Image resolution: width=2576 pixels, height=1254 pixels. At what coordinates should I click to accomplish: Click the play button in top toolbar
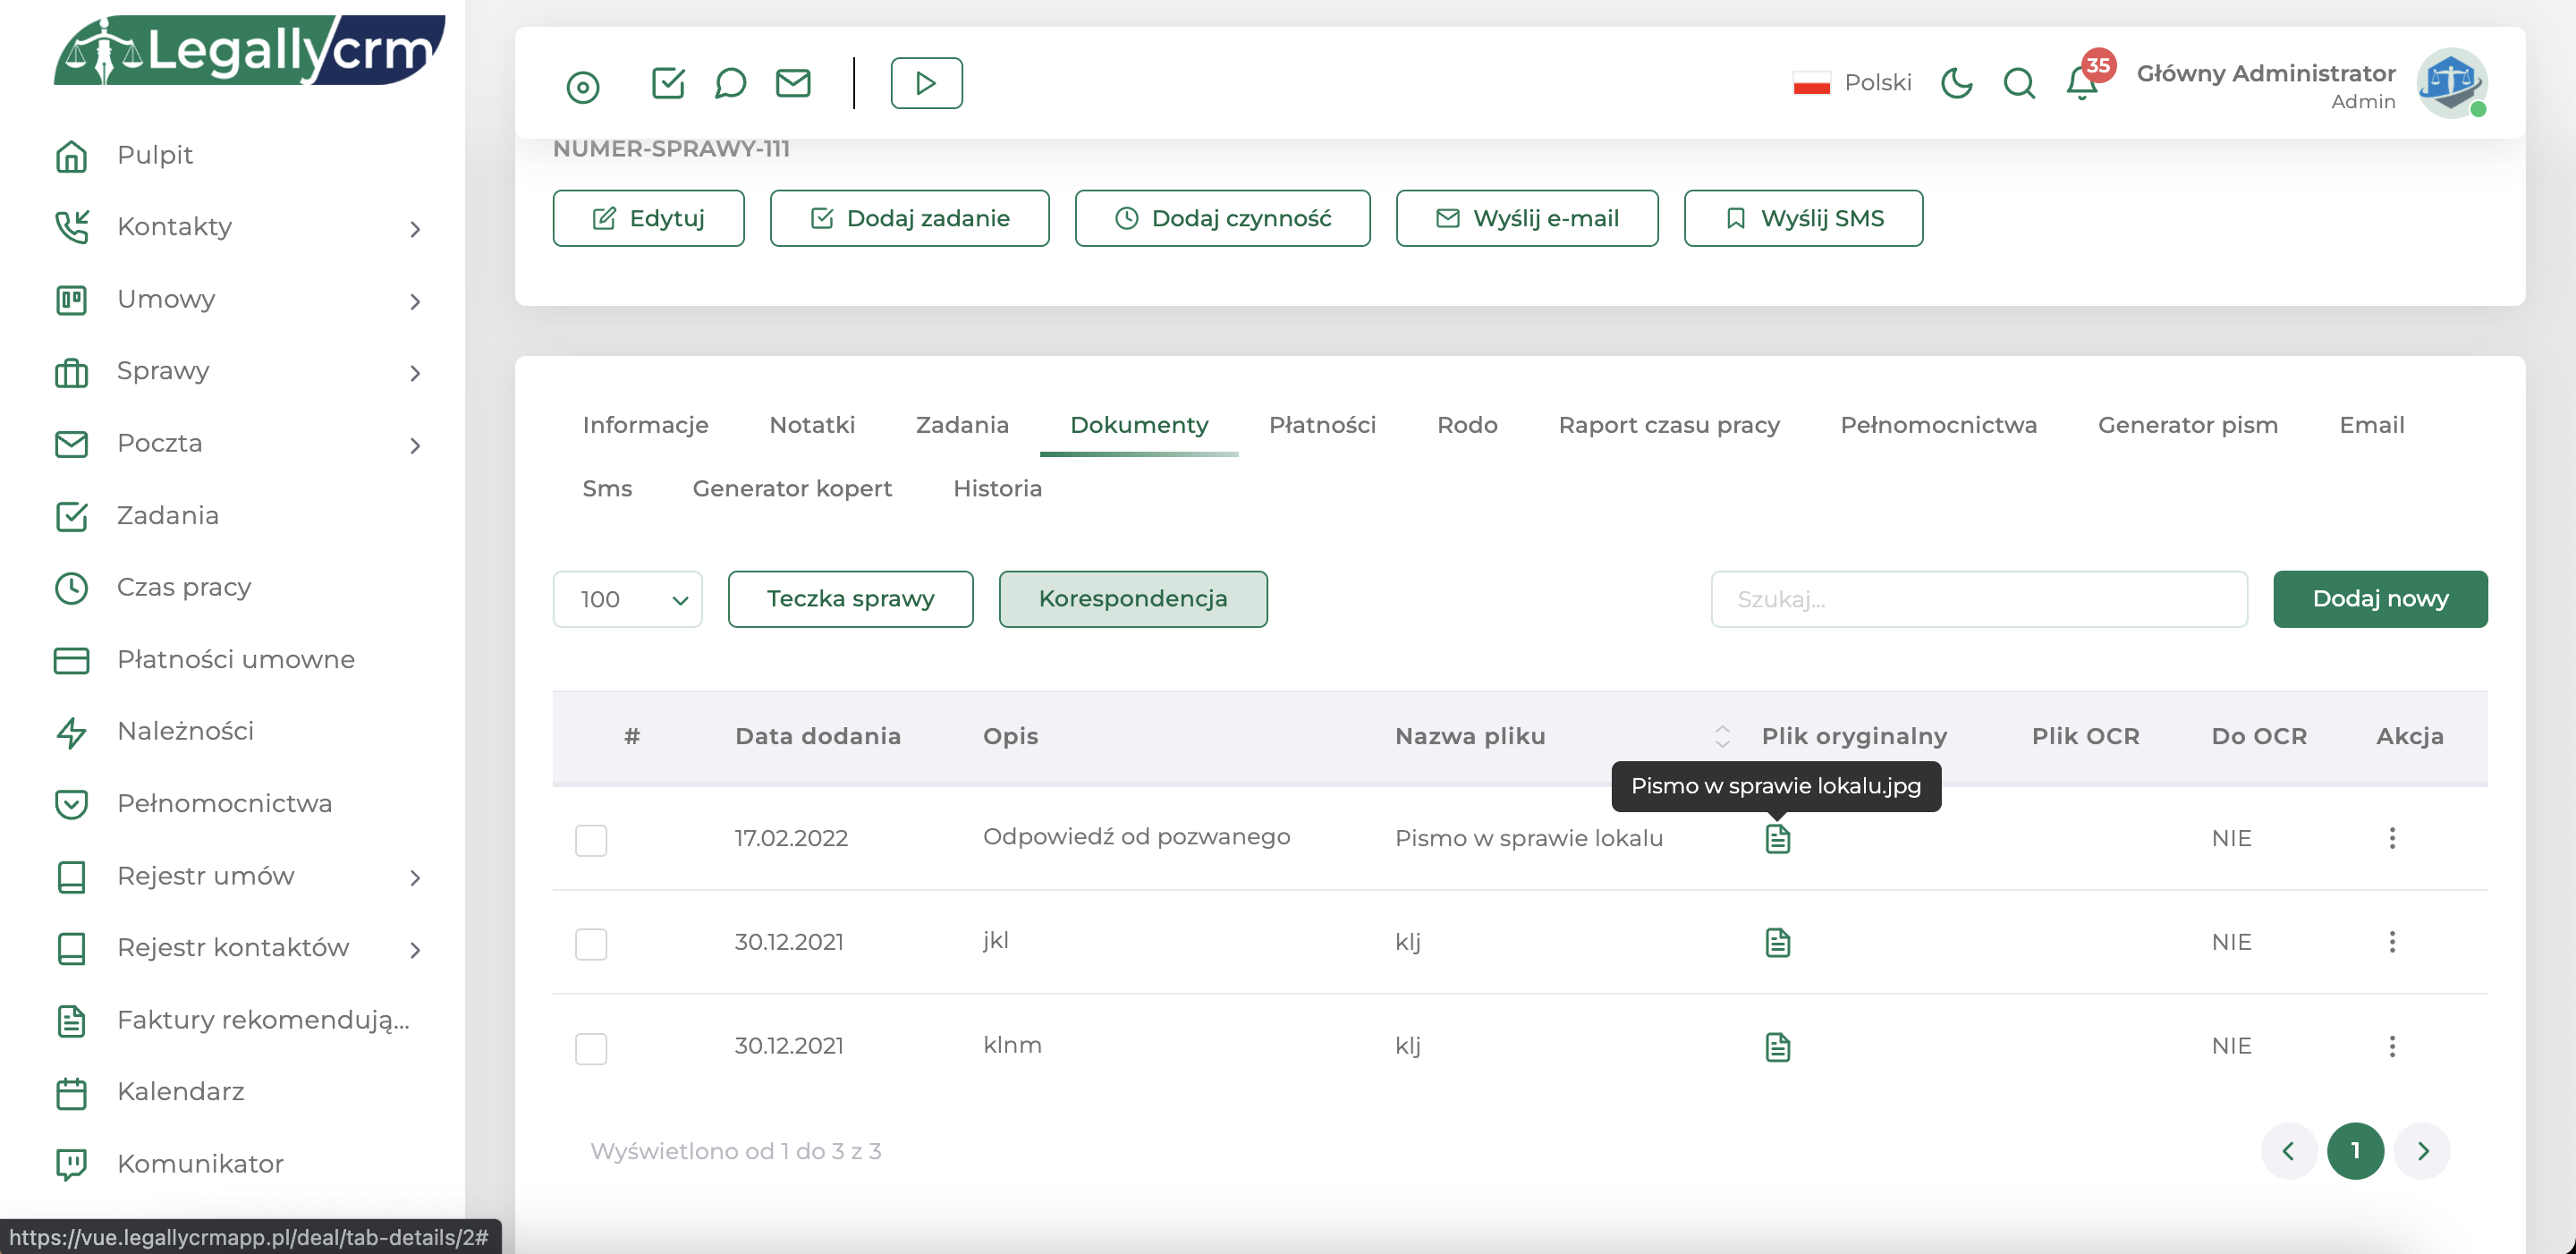[x=926, y=83]
